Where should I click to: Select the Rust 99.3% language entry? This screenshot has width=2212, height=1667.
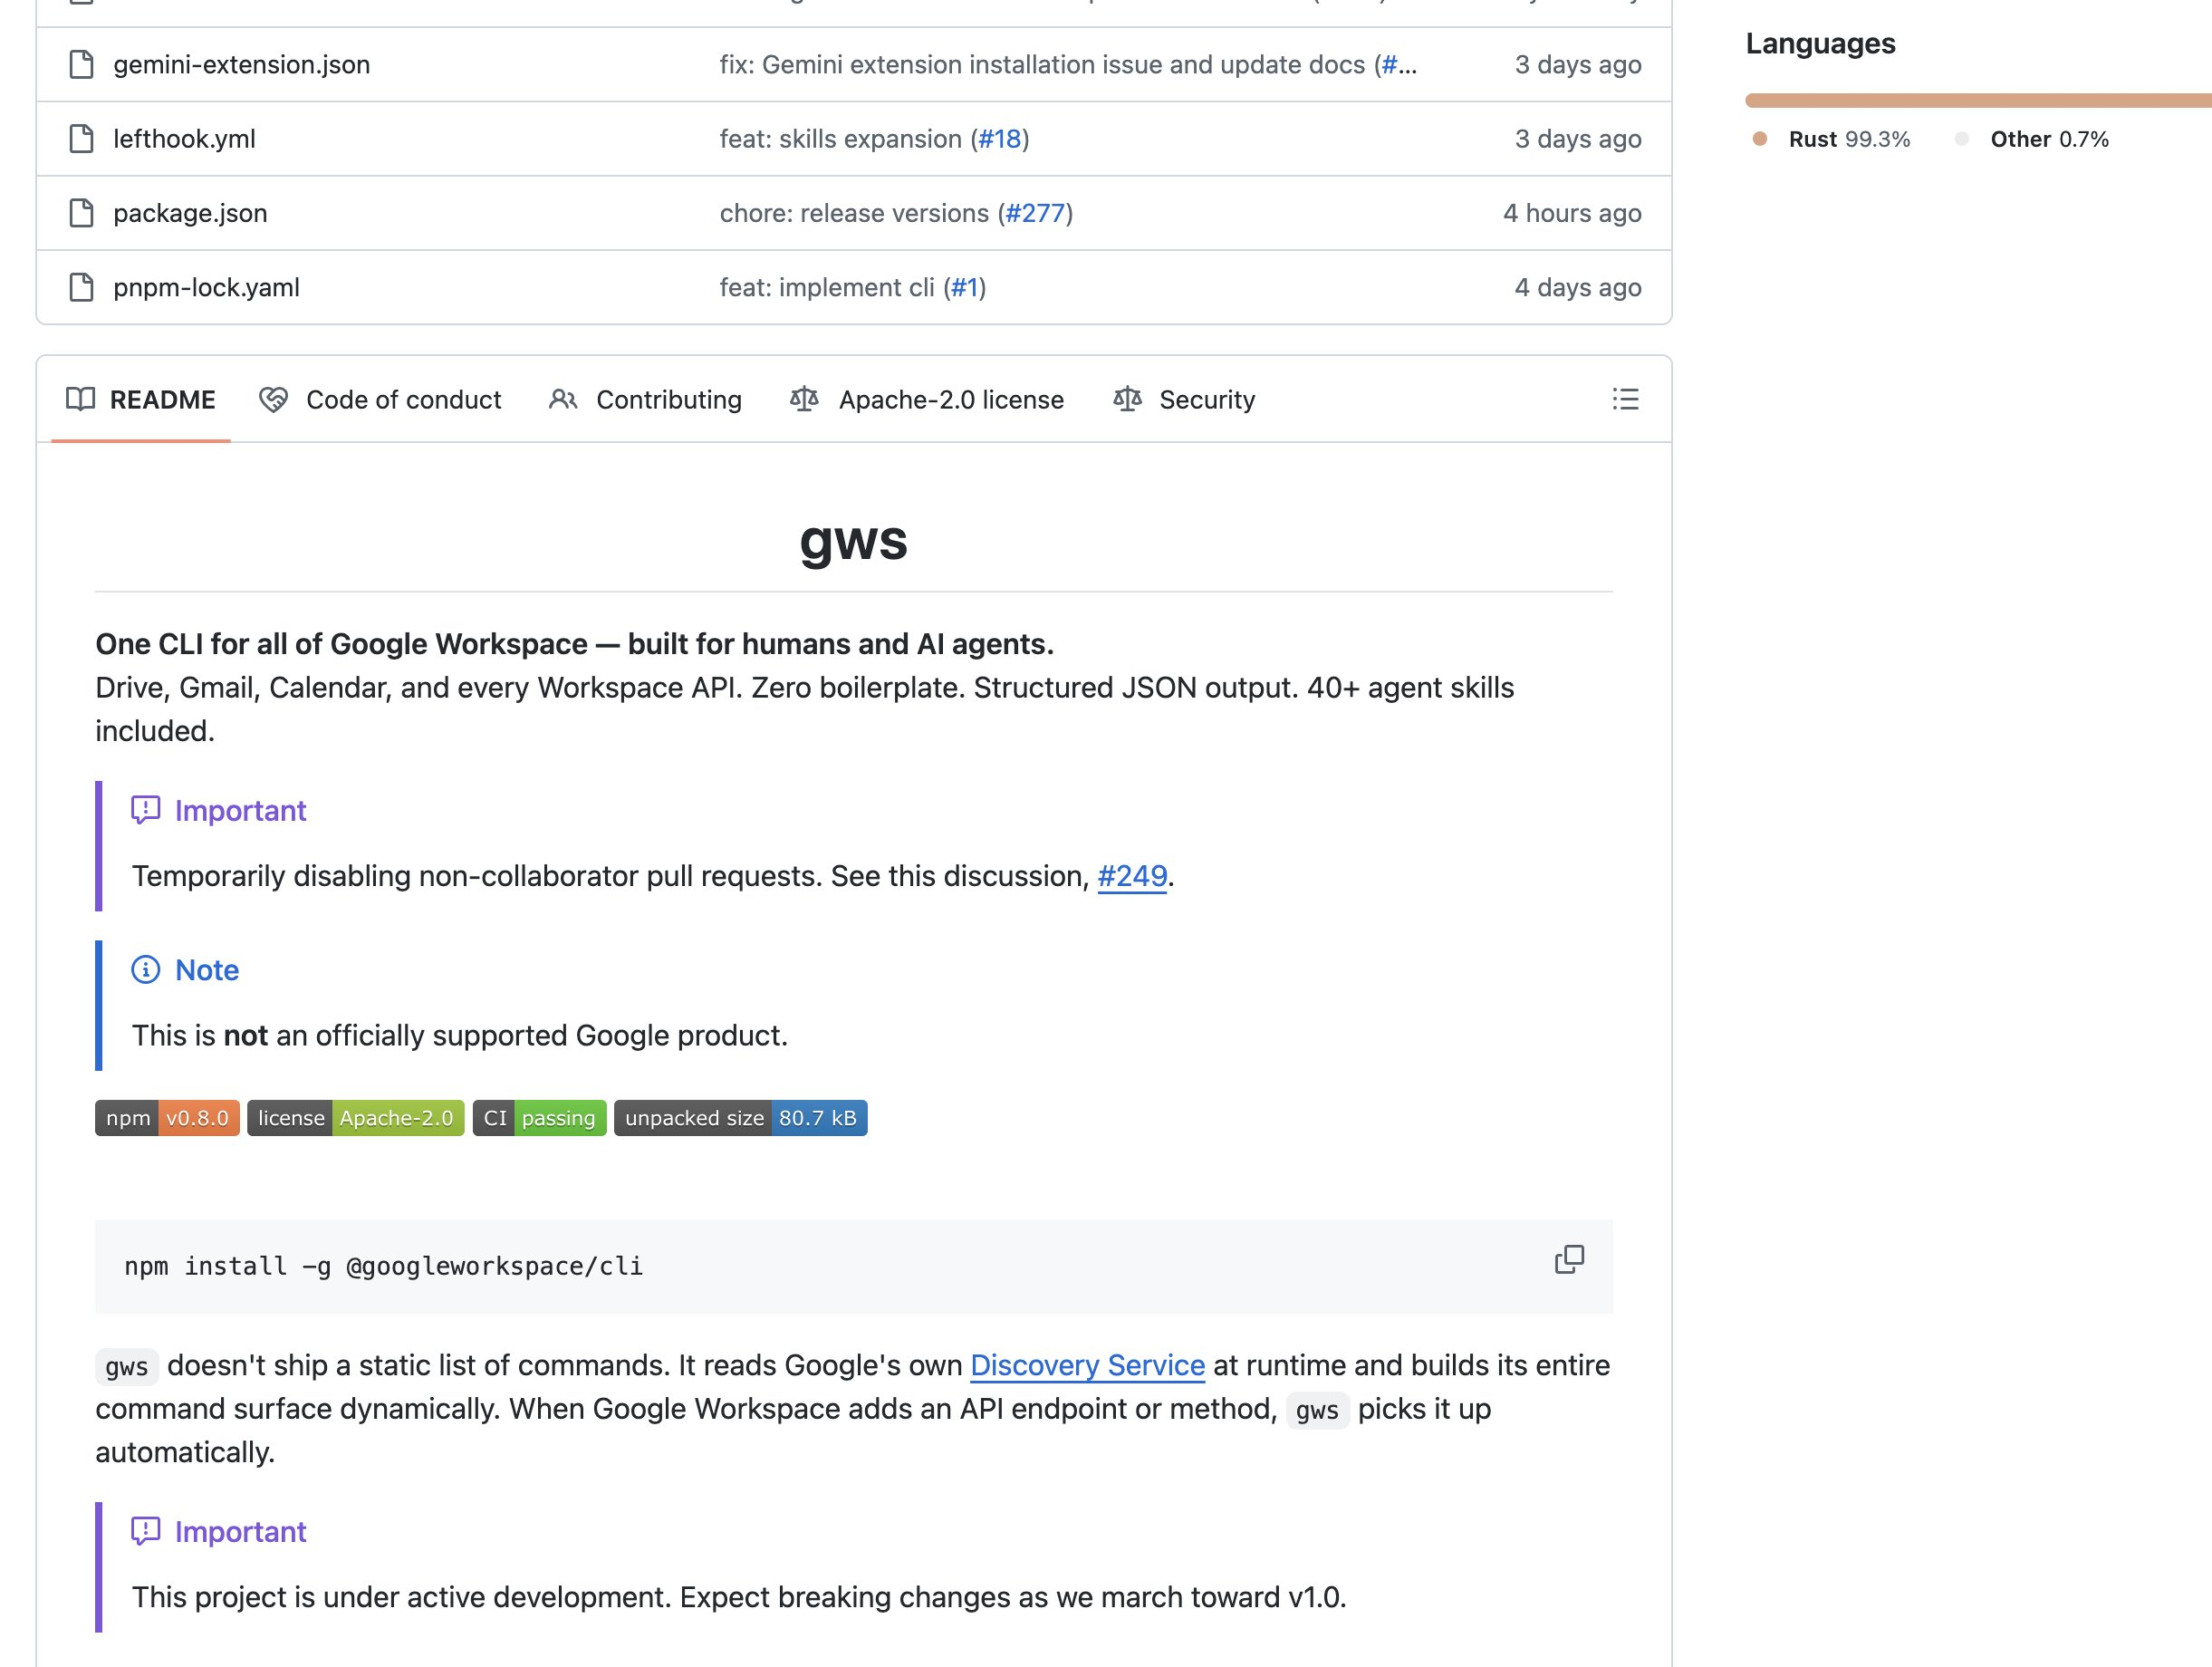1848,139
